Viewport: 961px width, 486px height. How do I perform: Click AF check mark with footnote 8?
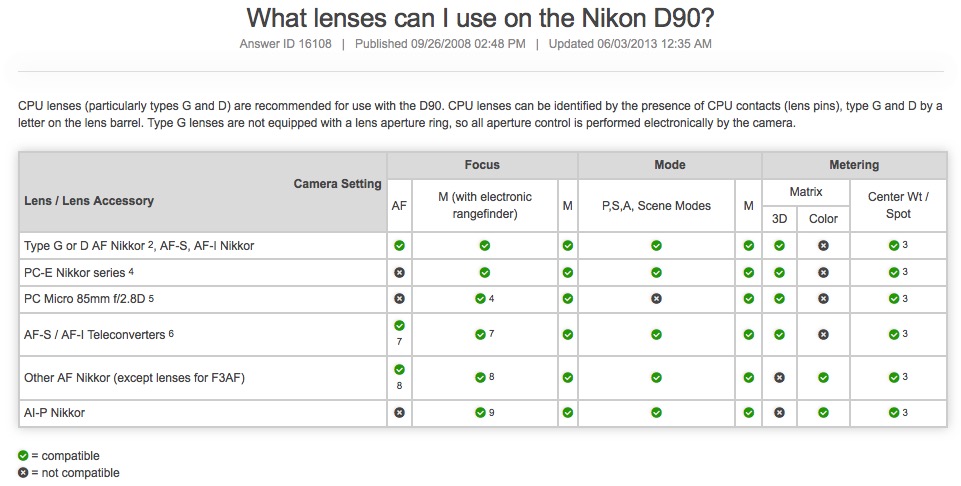[x=399, y=370]
